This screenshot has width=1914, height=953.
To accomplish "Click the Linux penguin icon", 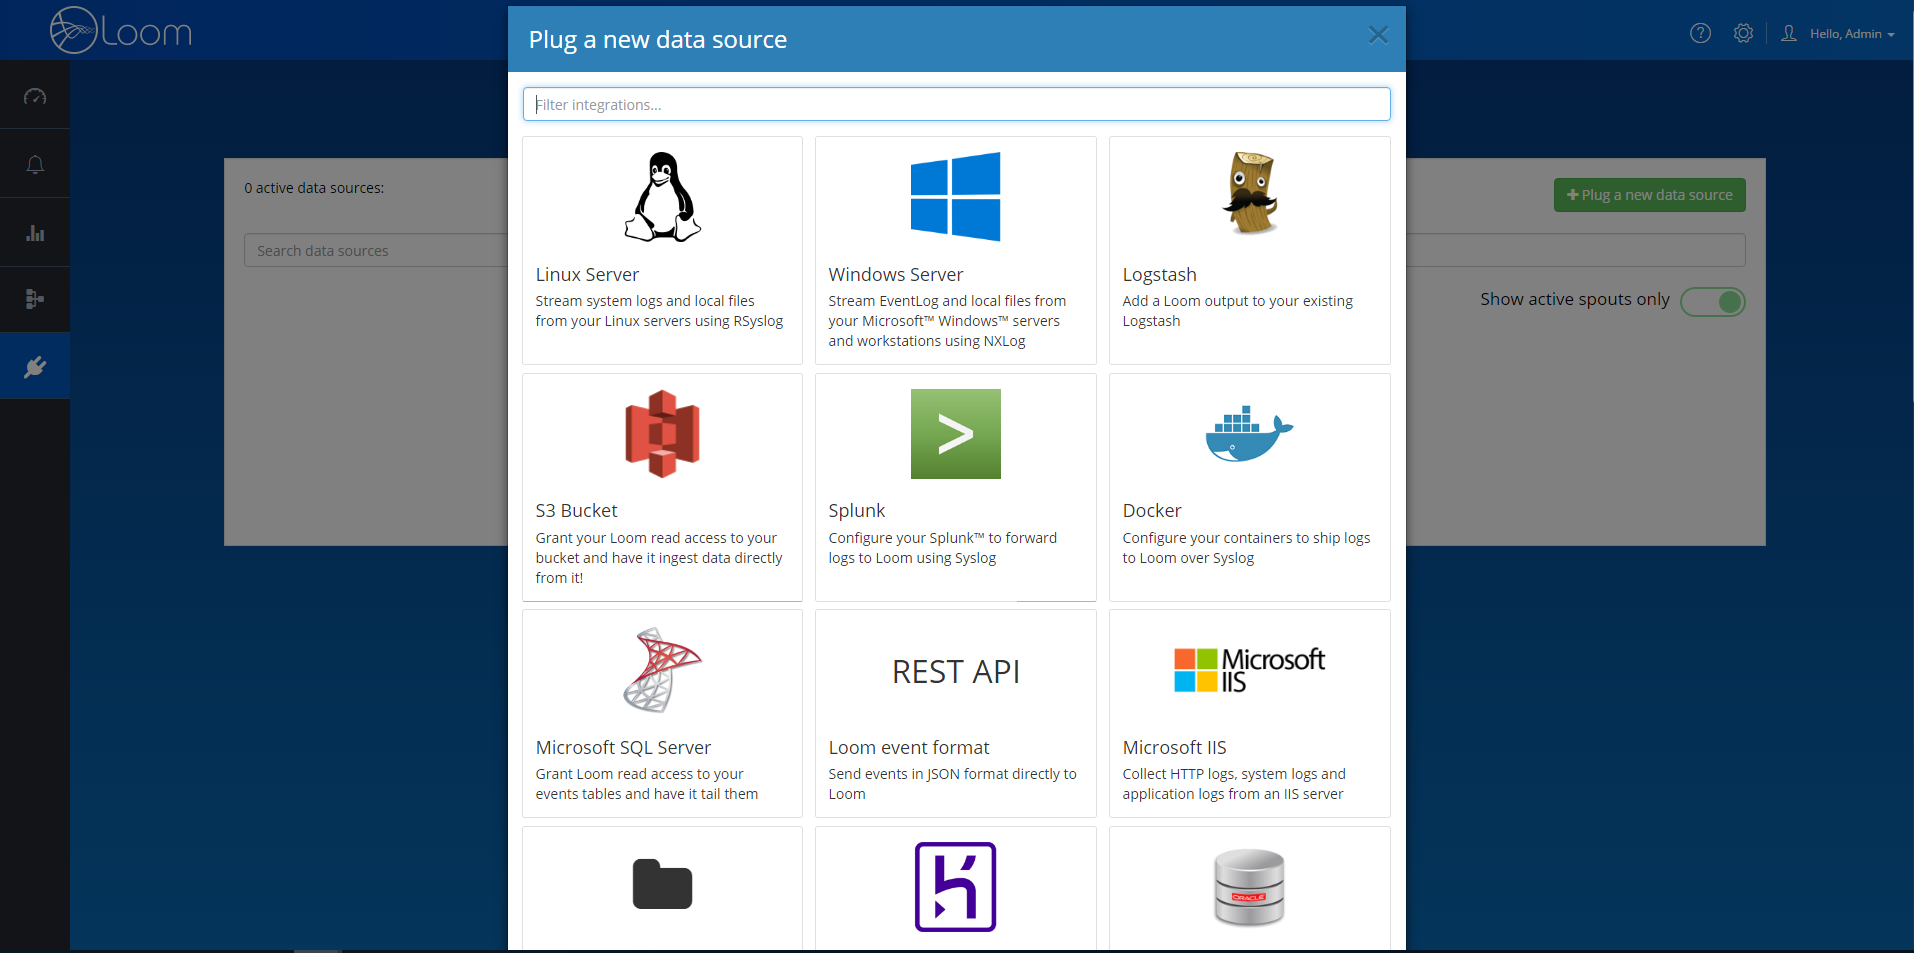I will click(662, 197).
